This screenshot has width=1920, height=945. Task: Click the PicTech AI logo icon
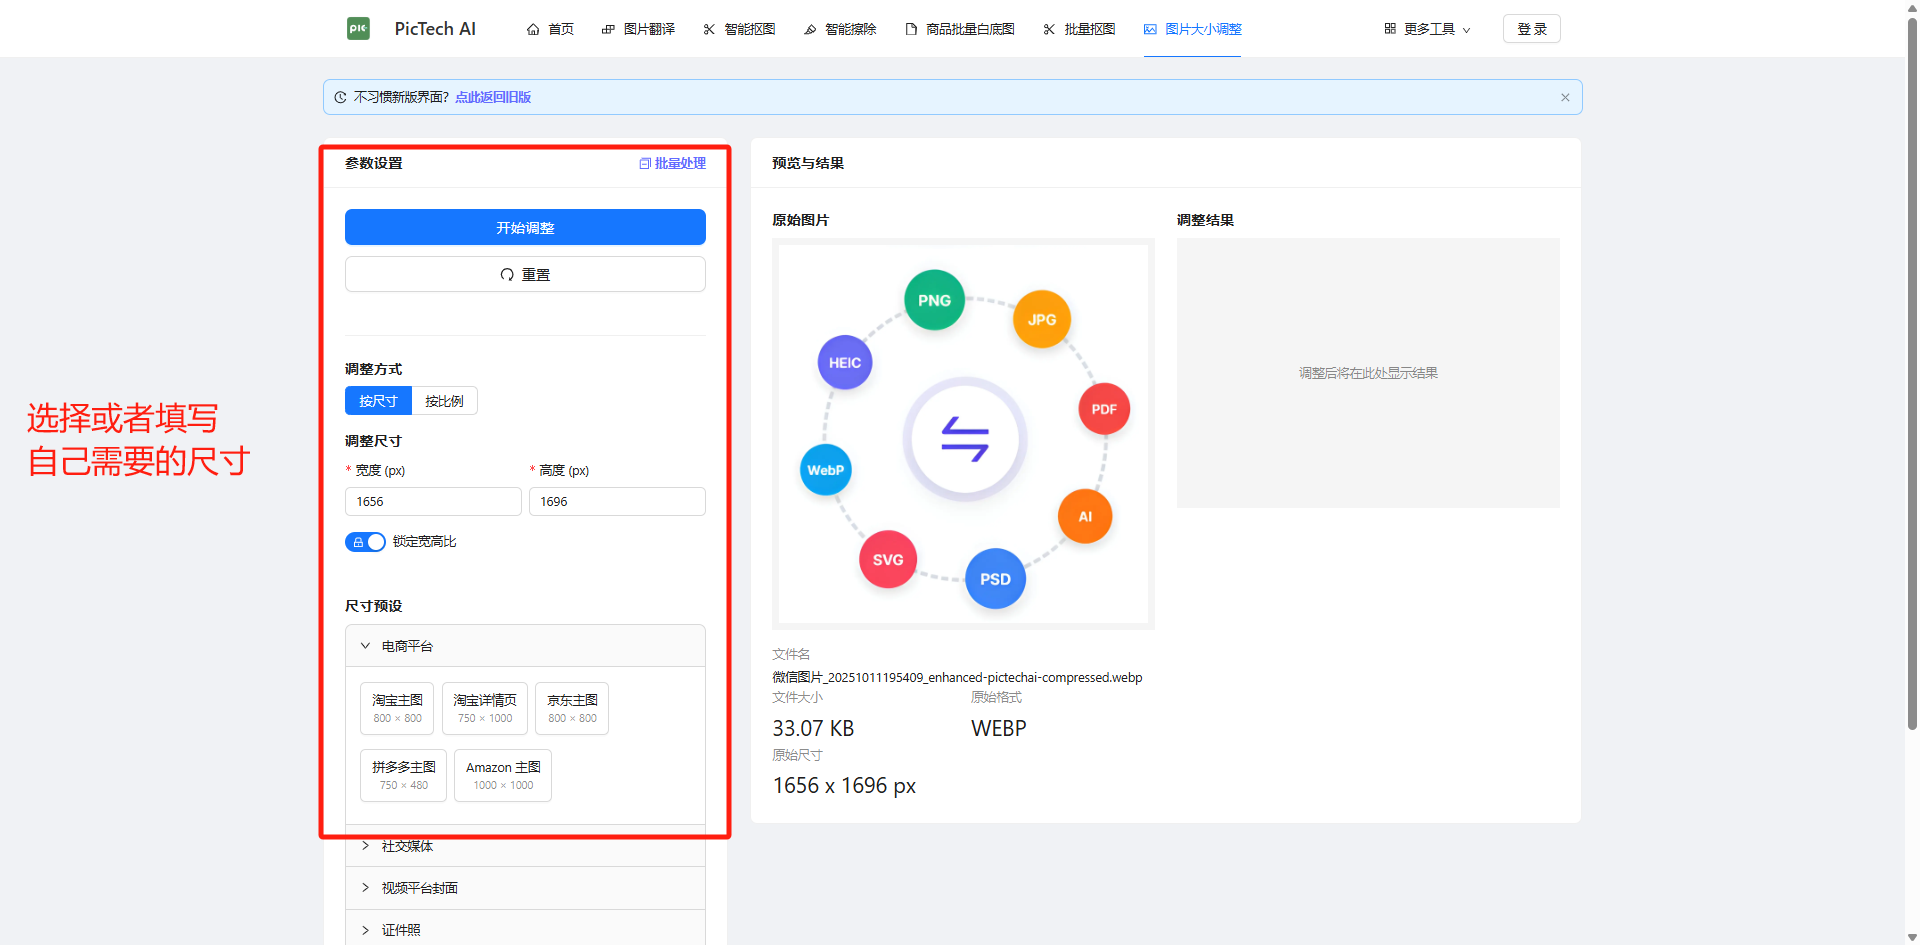point(358,29)
